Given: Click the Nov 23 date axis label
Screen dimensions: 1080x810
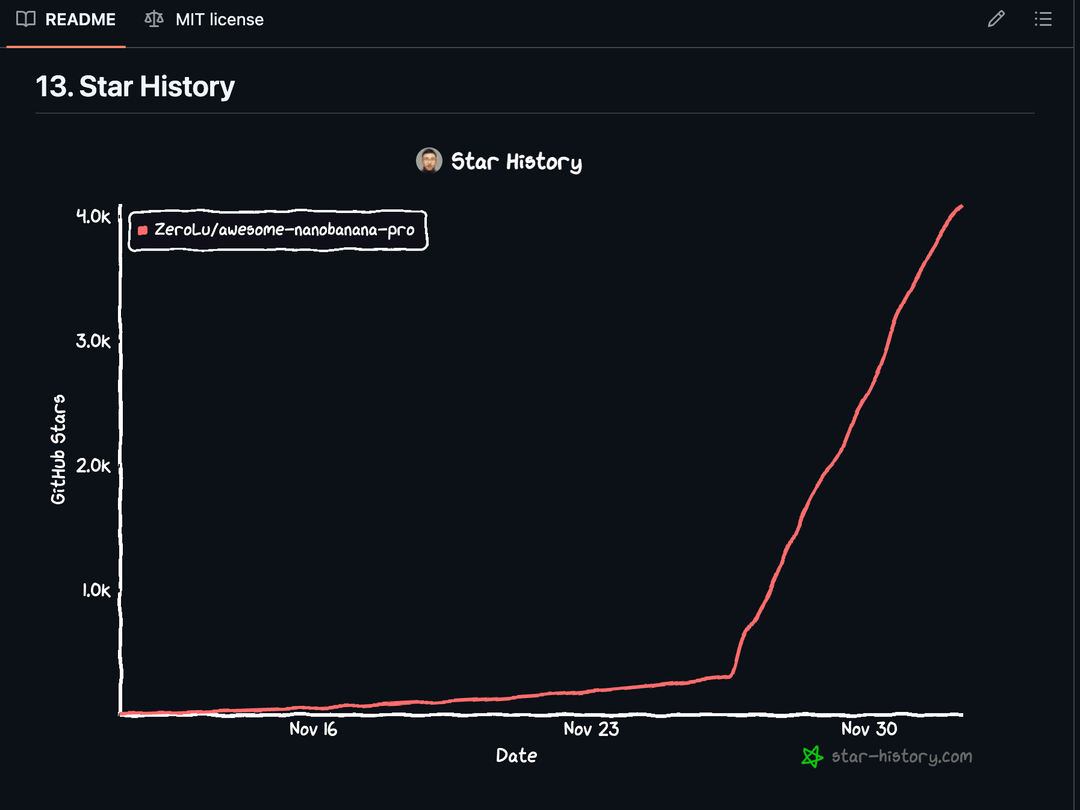Looking at the screenshot, I should point(591,729).
